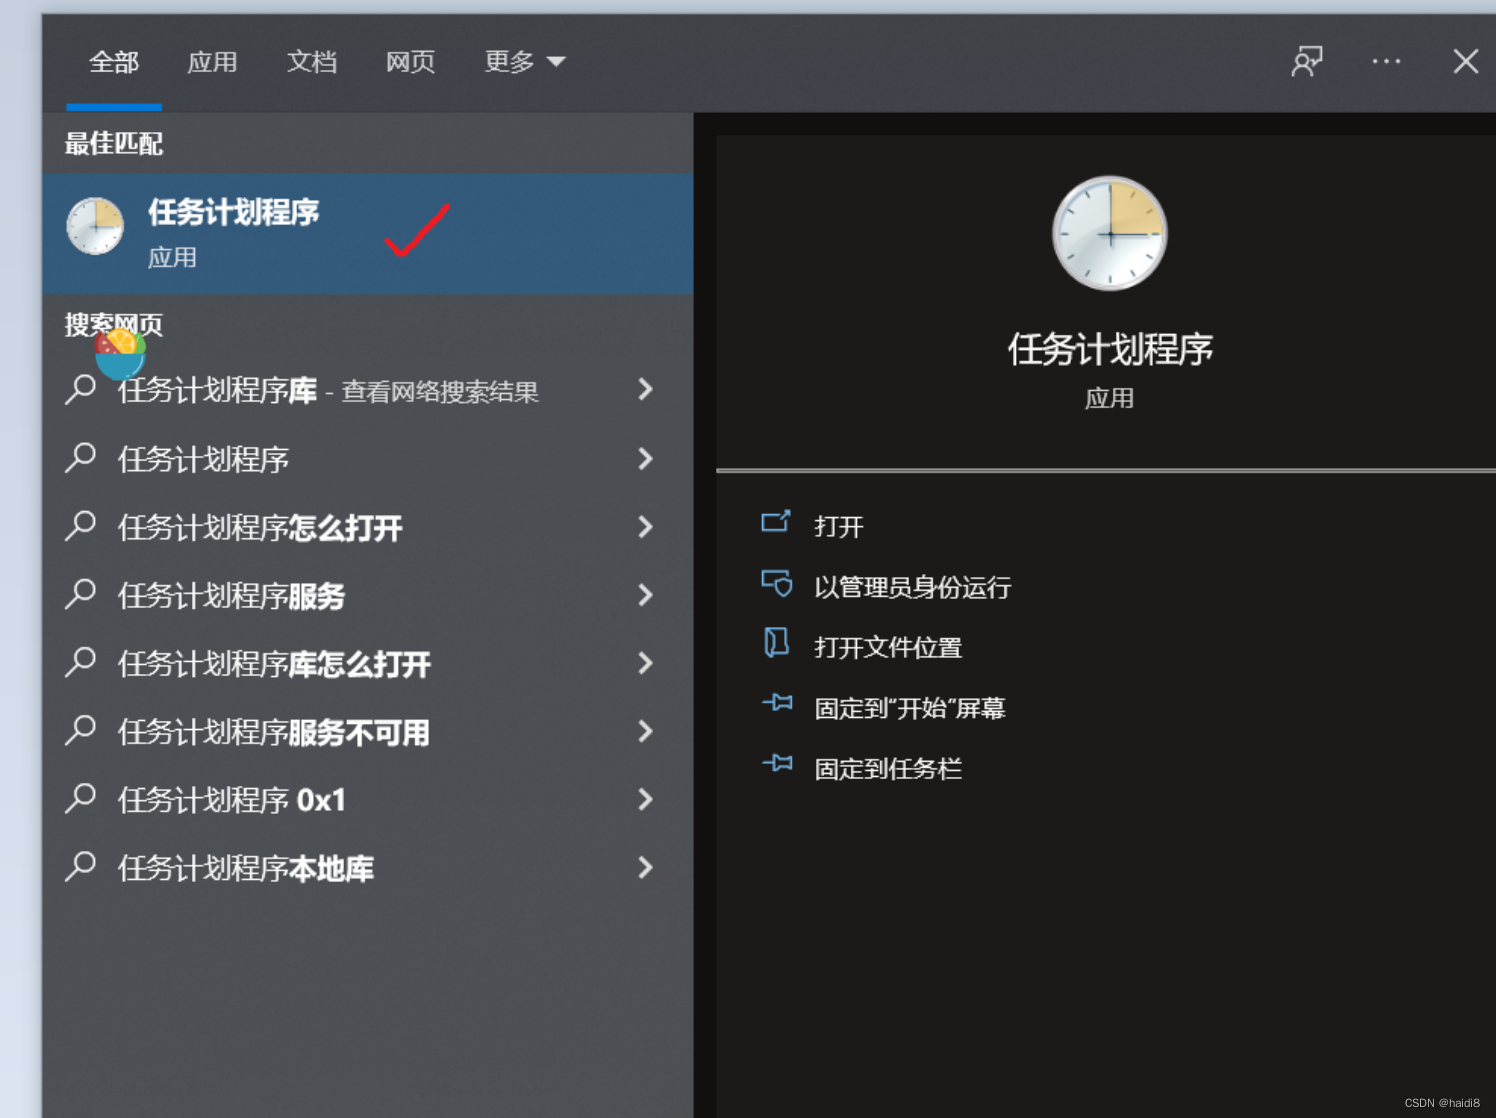
Task: Select the 打开 (Open) icon
Action: (777, 522)
